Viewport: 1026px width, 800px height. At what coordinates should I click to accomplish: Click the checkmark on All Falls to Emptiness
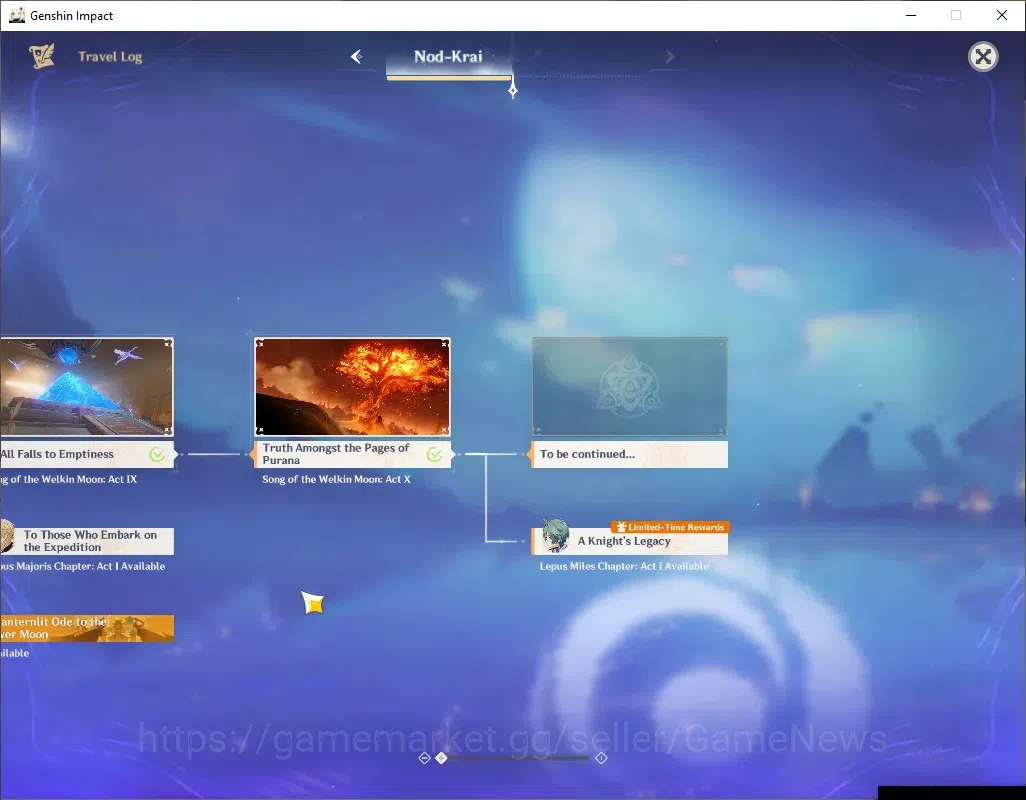(157, 454)
